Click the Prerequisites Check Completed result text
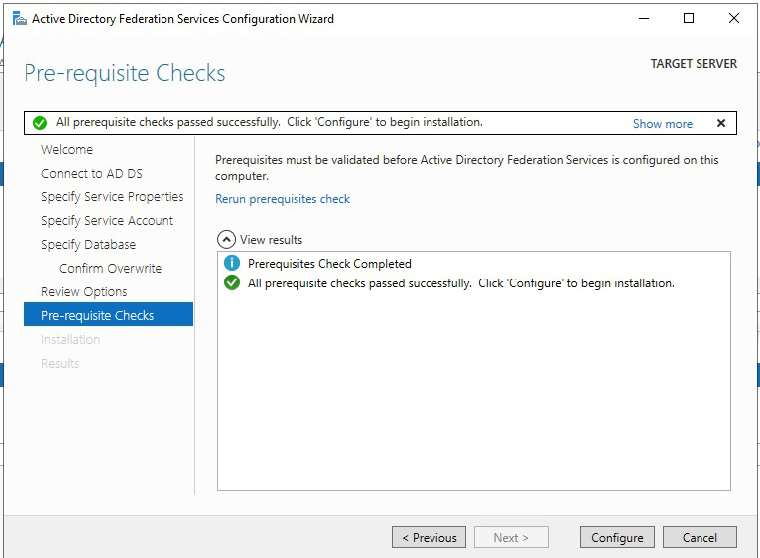Image resolution: width=760 pixels, height=558 pixels. 330,264
